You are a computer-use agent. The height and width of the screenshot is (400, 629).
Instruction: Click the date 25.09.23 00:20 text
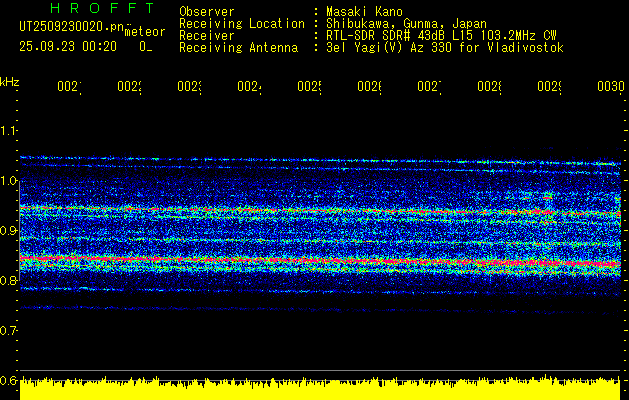68,47
